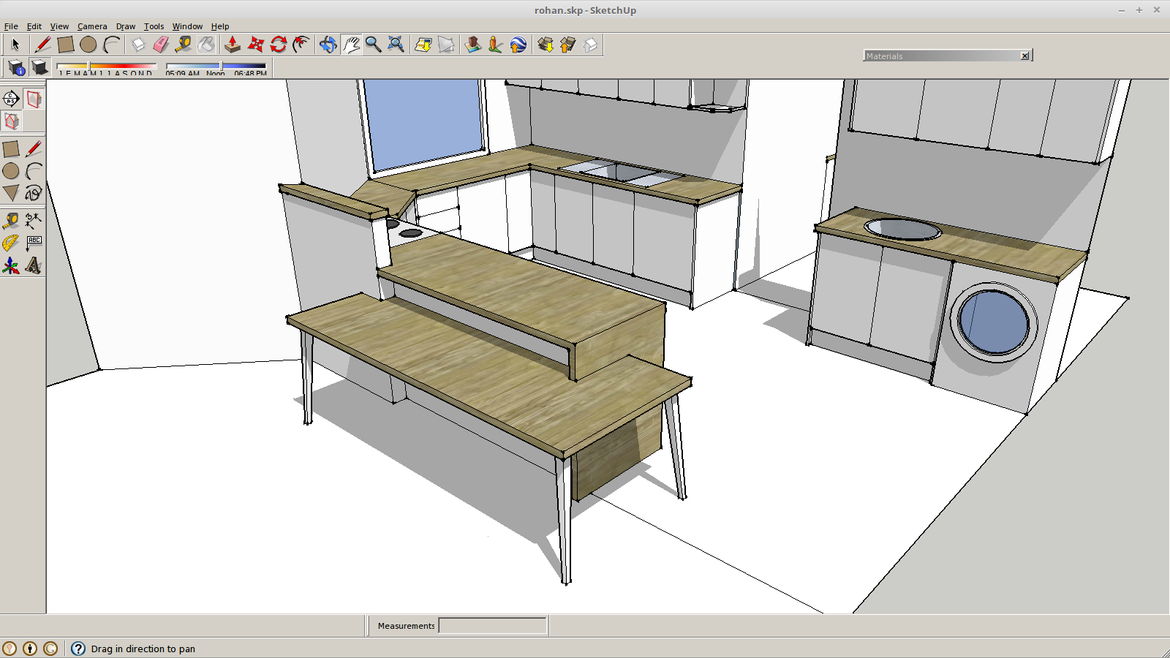Select the Tape Measure tool

185,44
